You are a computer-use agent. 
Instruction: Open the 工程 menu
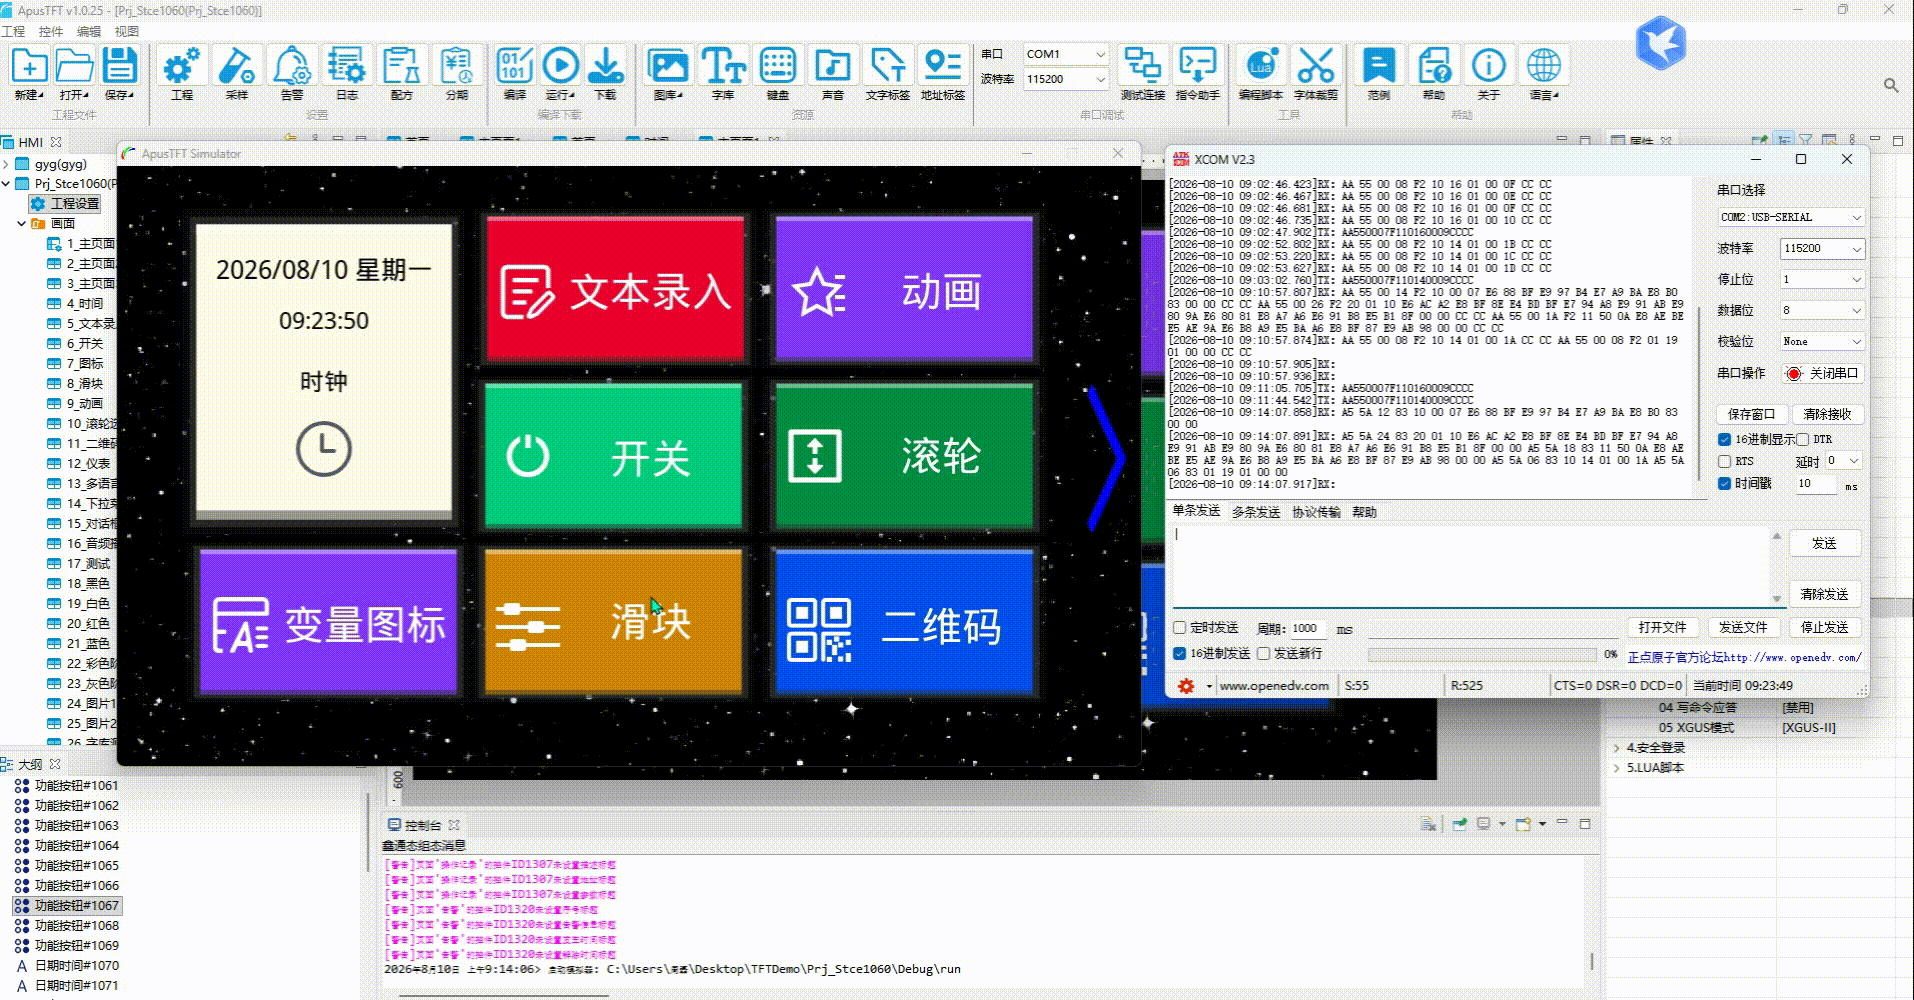[x=13, y=31]
